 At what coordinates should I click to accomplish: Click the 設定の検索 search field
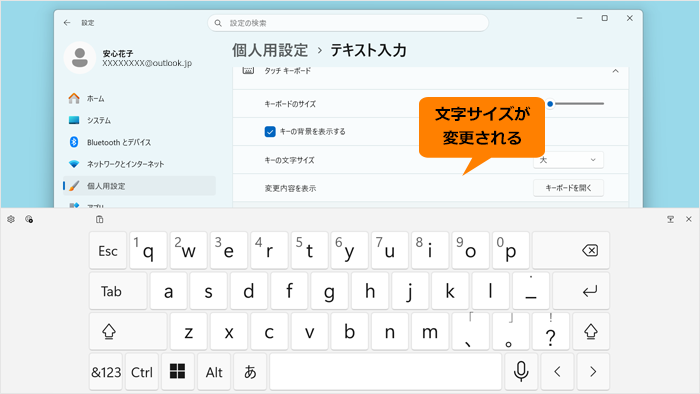point(348,23)
